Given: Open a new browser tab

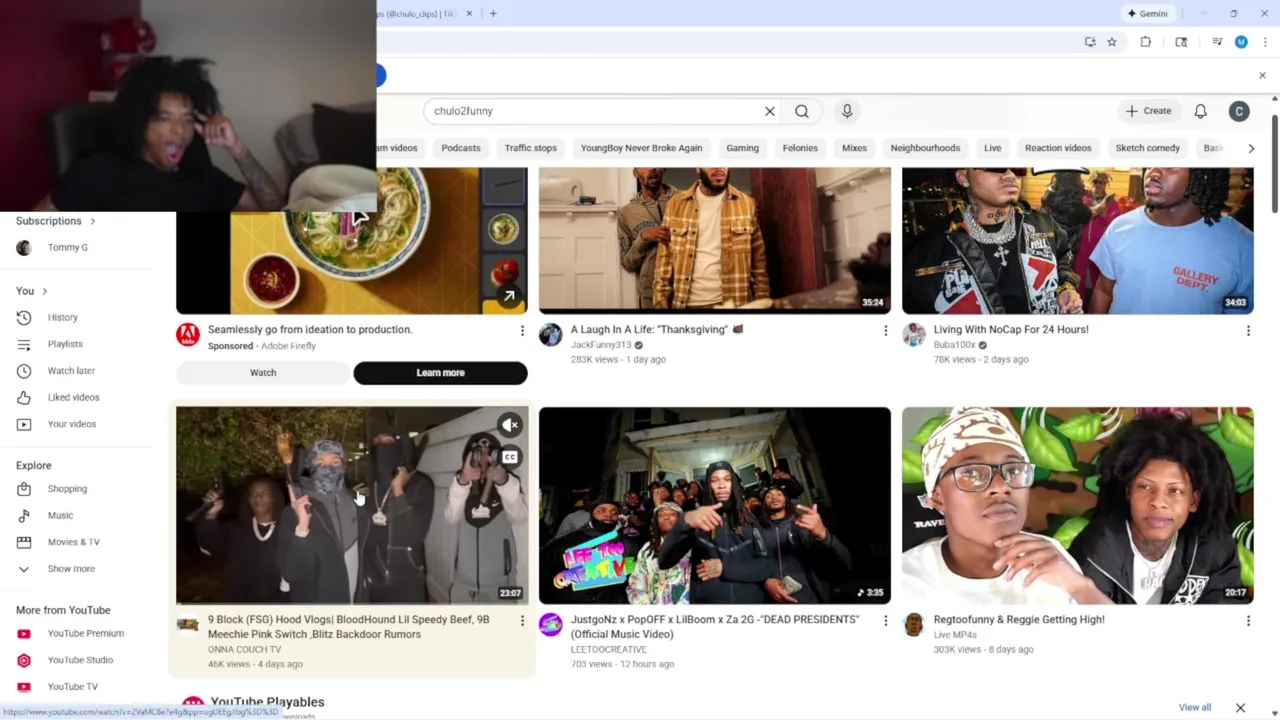Looking at the screenshot, I should [x=493, y=13].
